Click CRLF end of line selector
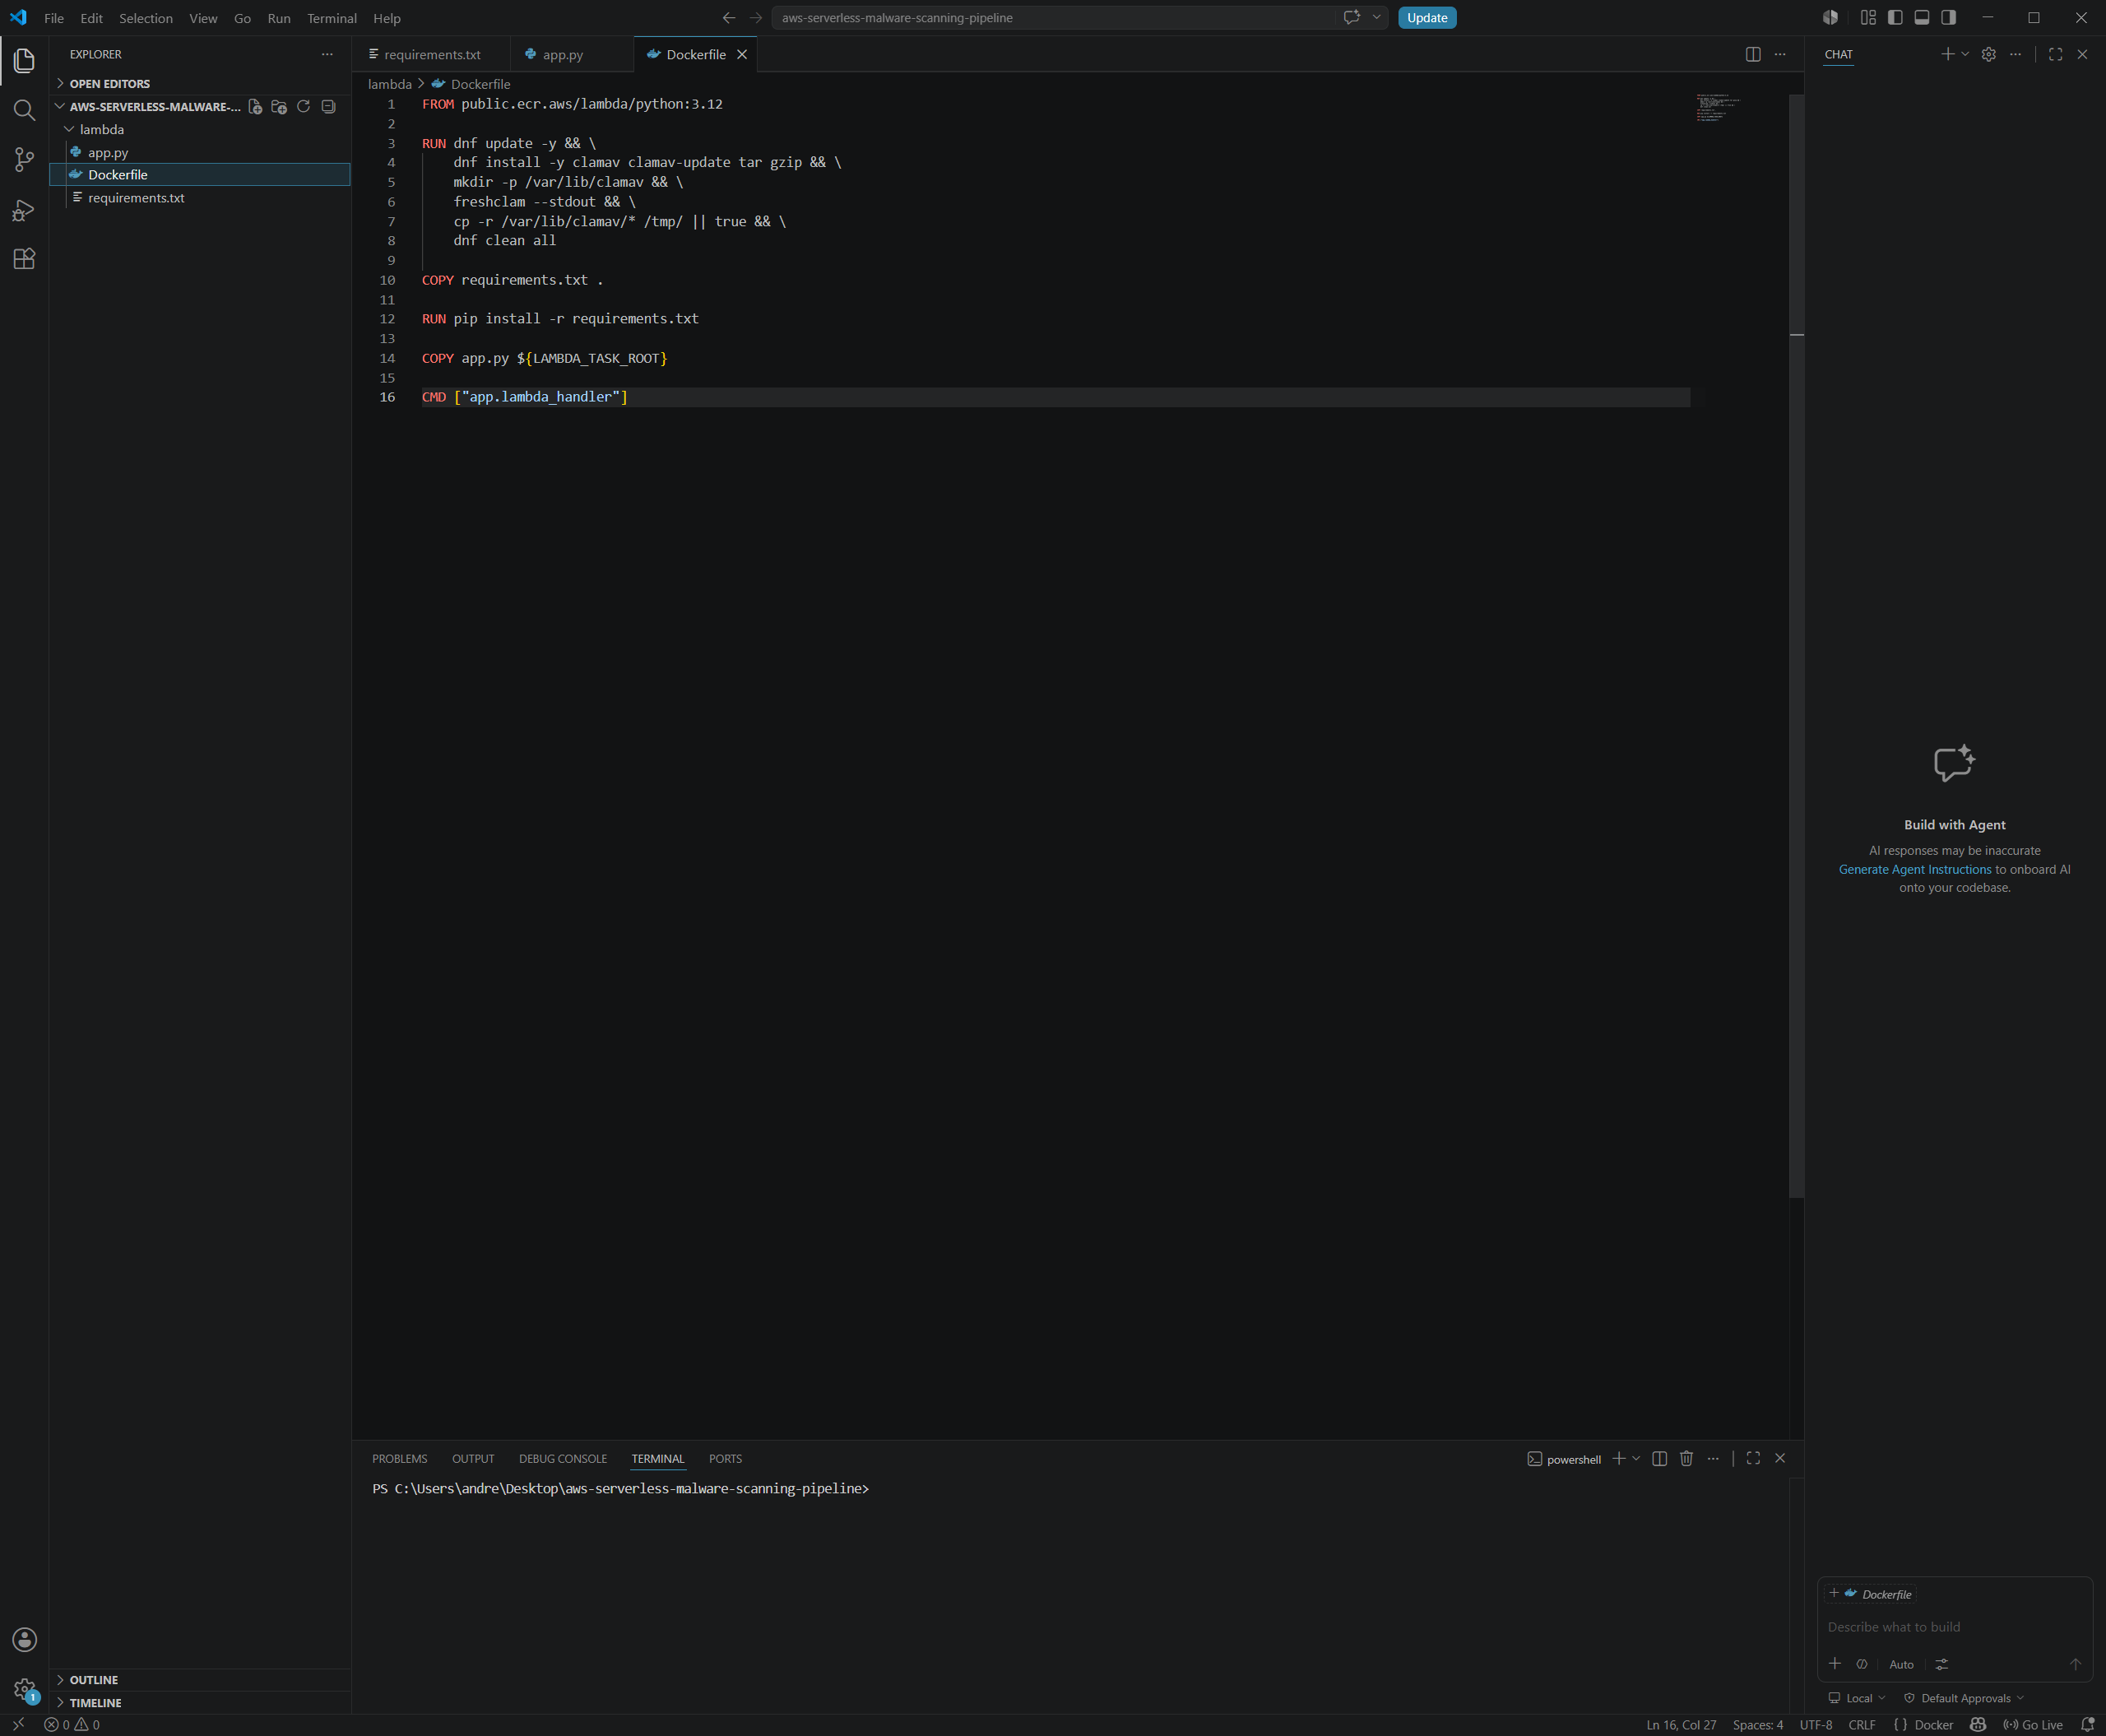 point(1862,1725)
